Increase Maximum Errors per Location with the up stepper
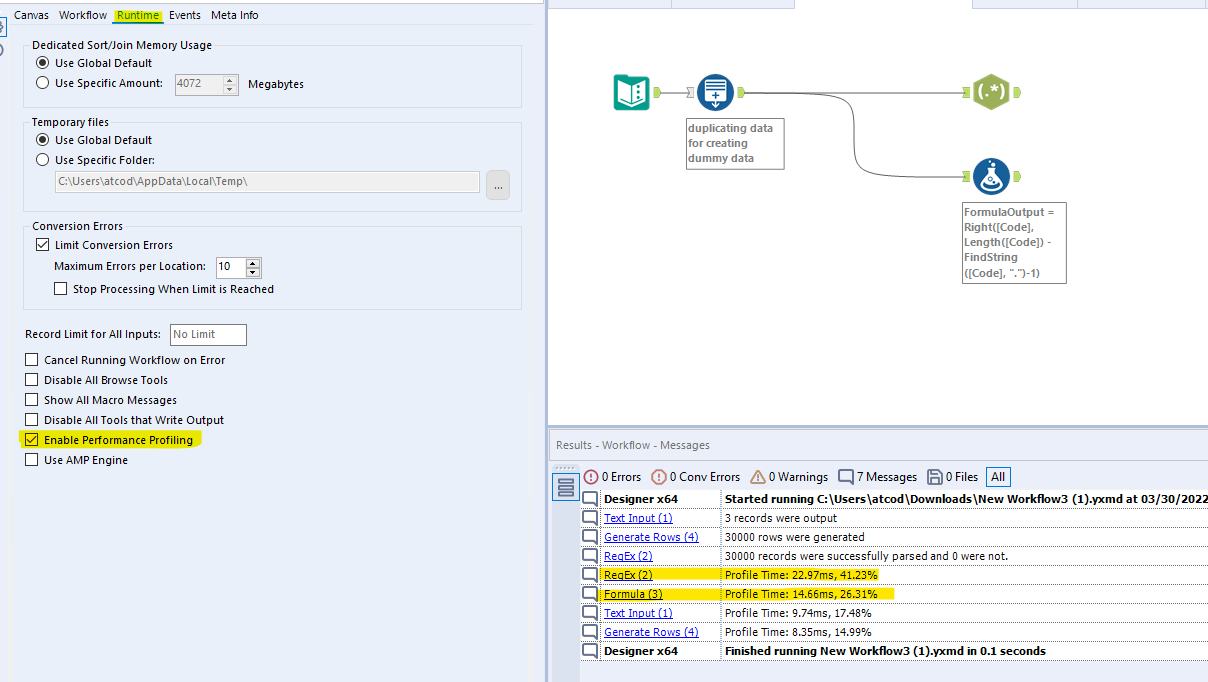This screenshot has width=1208, height=682. (x=253, y=263)
